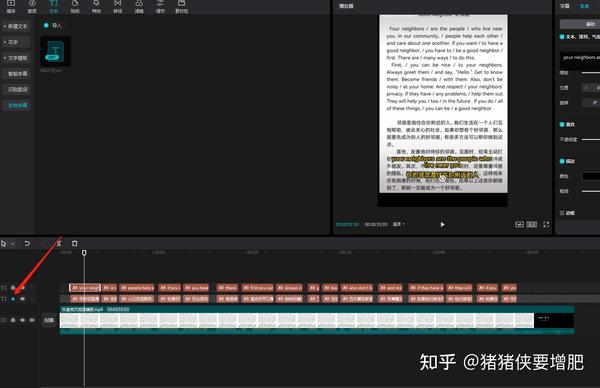600x388 pixels.
Task: Toggle the 描边 (stroke) checkbox
Action: click(562, 161)
